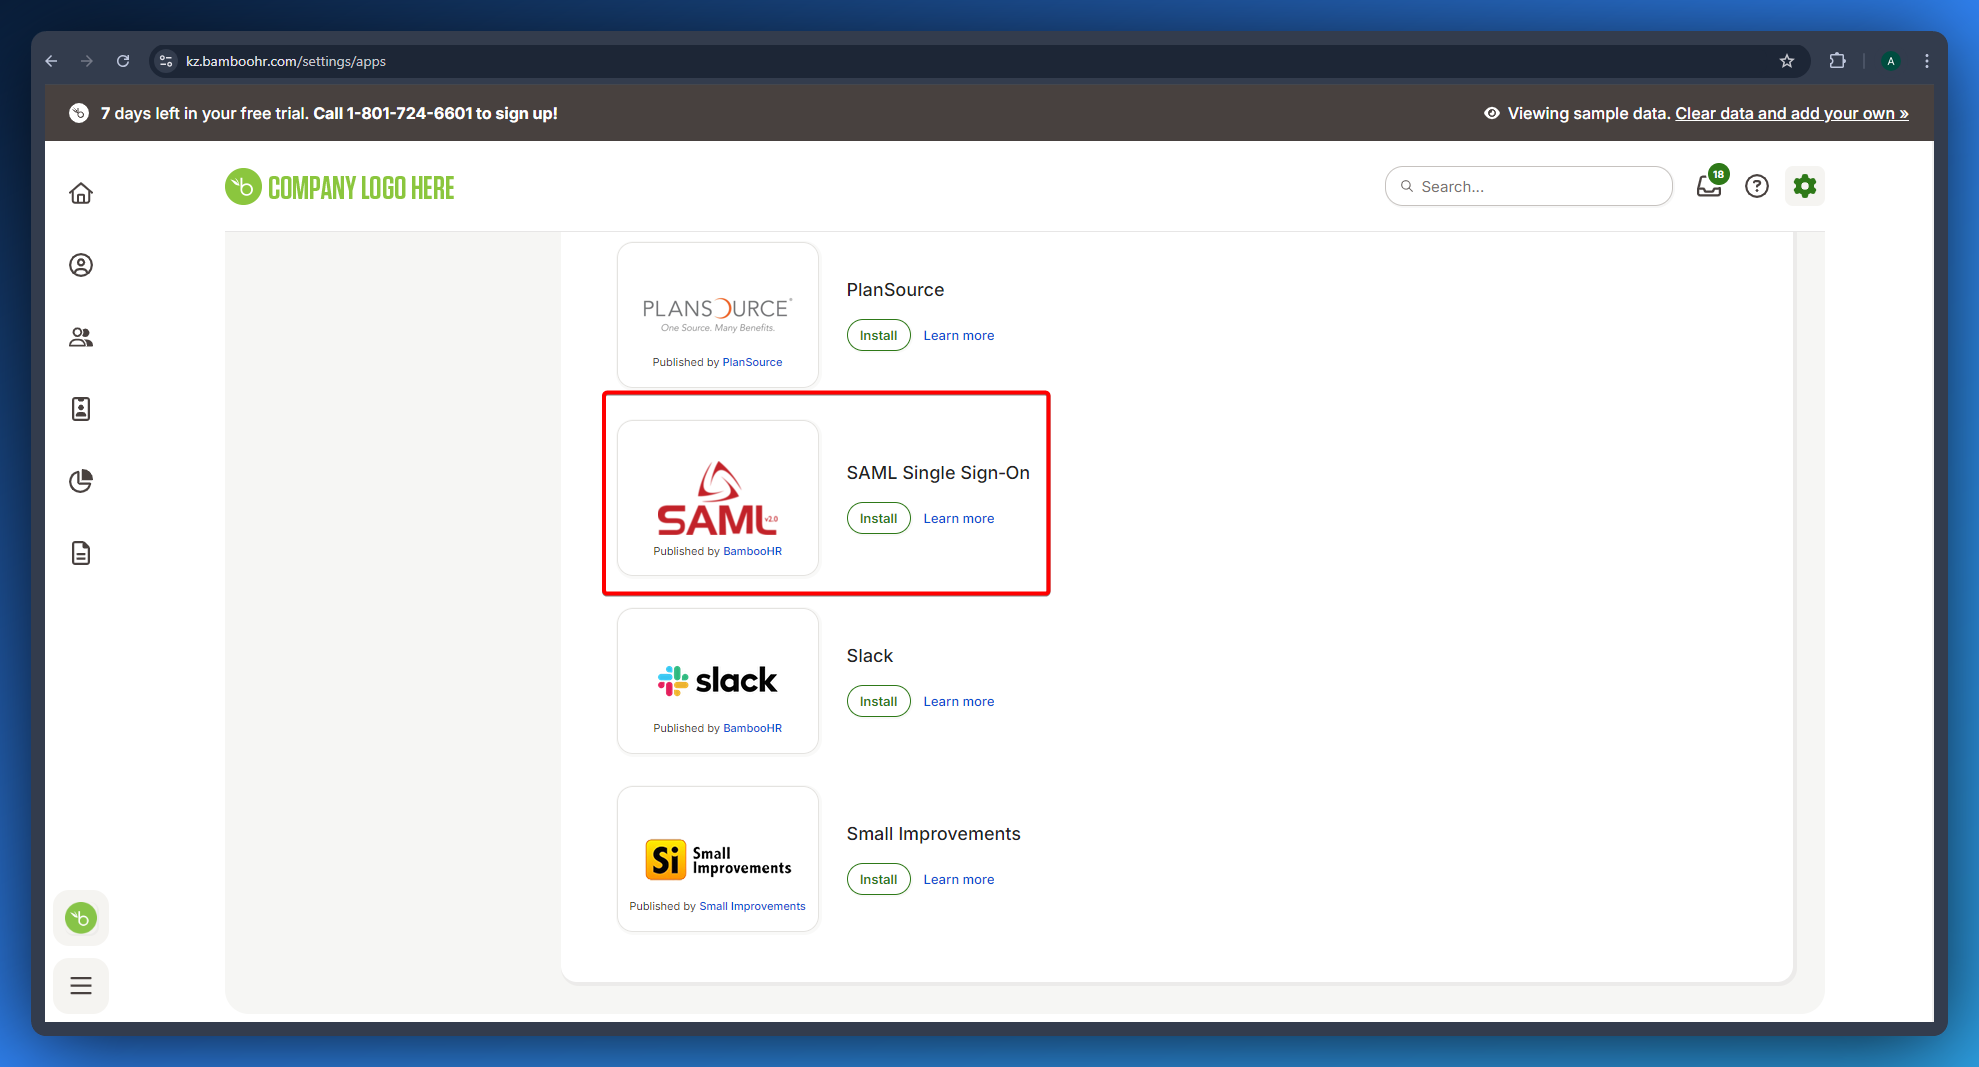Screen dimensions: 1979x1067
Task: Click the Slack logo thumbnail
Action: (x=717, y=680)
